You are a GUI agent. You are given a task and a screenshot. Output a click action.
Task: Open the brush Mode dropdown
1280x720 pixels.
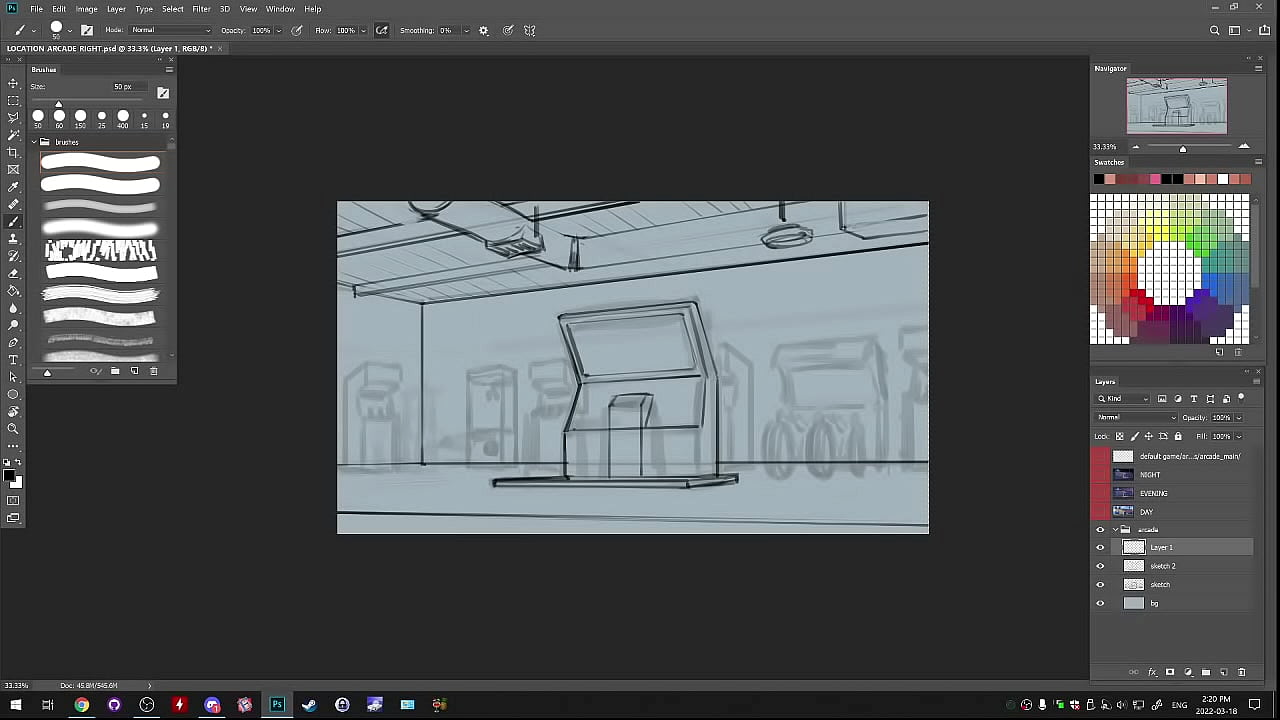click(x=170, y=30)
